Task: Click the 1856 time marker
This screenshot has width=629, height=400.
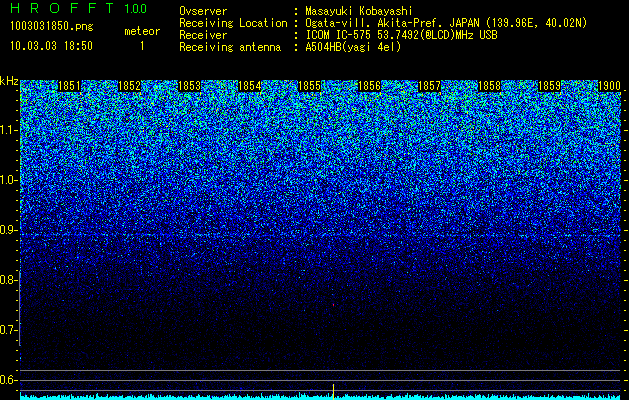Action: point(369,86)
